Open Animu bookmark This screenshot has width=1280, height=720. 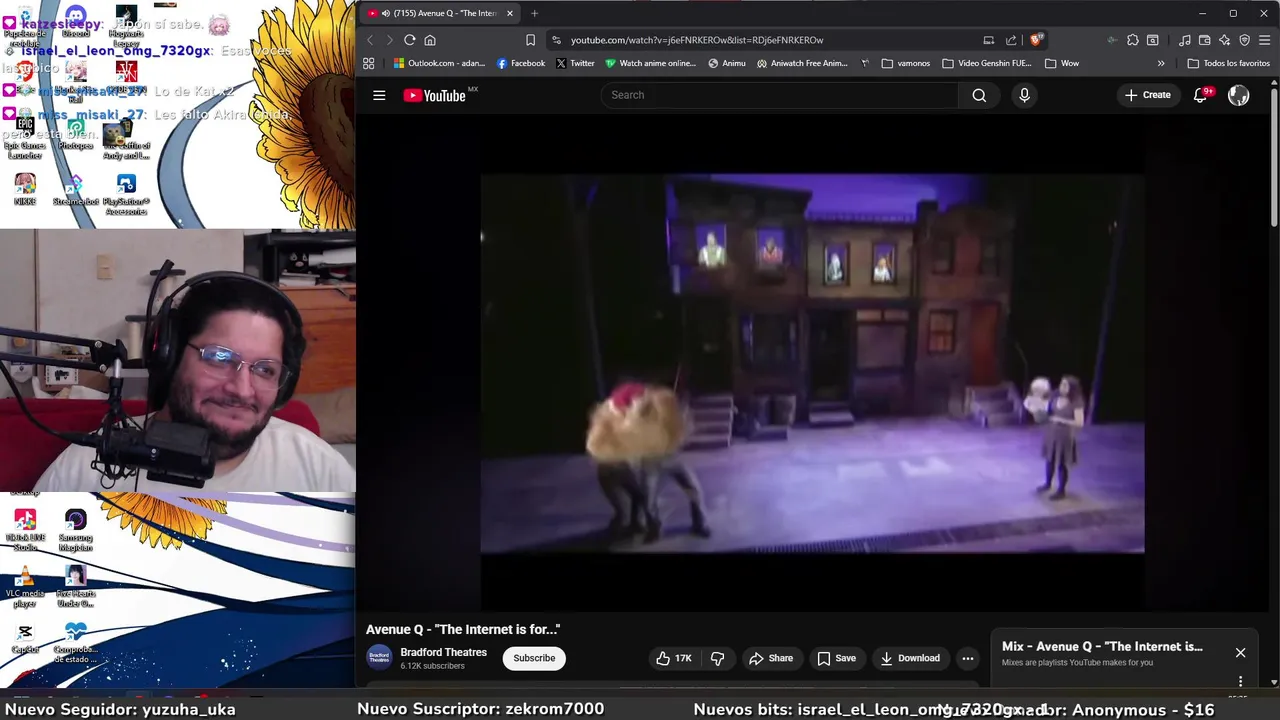click(727, 63)
